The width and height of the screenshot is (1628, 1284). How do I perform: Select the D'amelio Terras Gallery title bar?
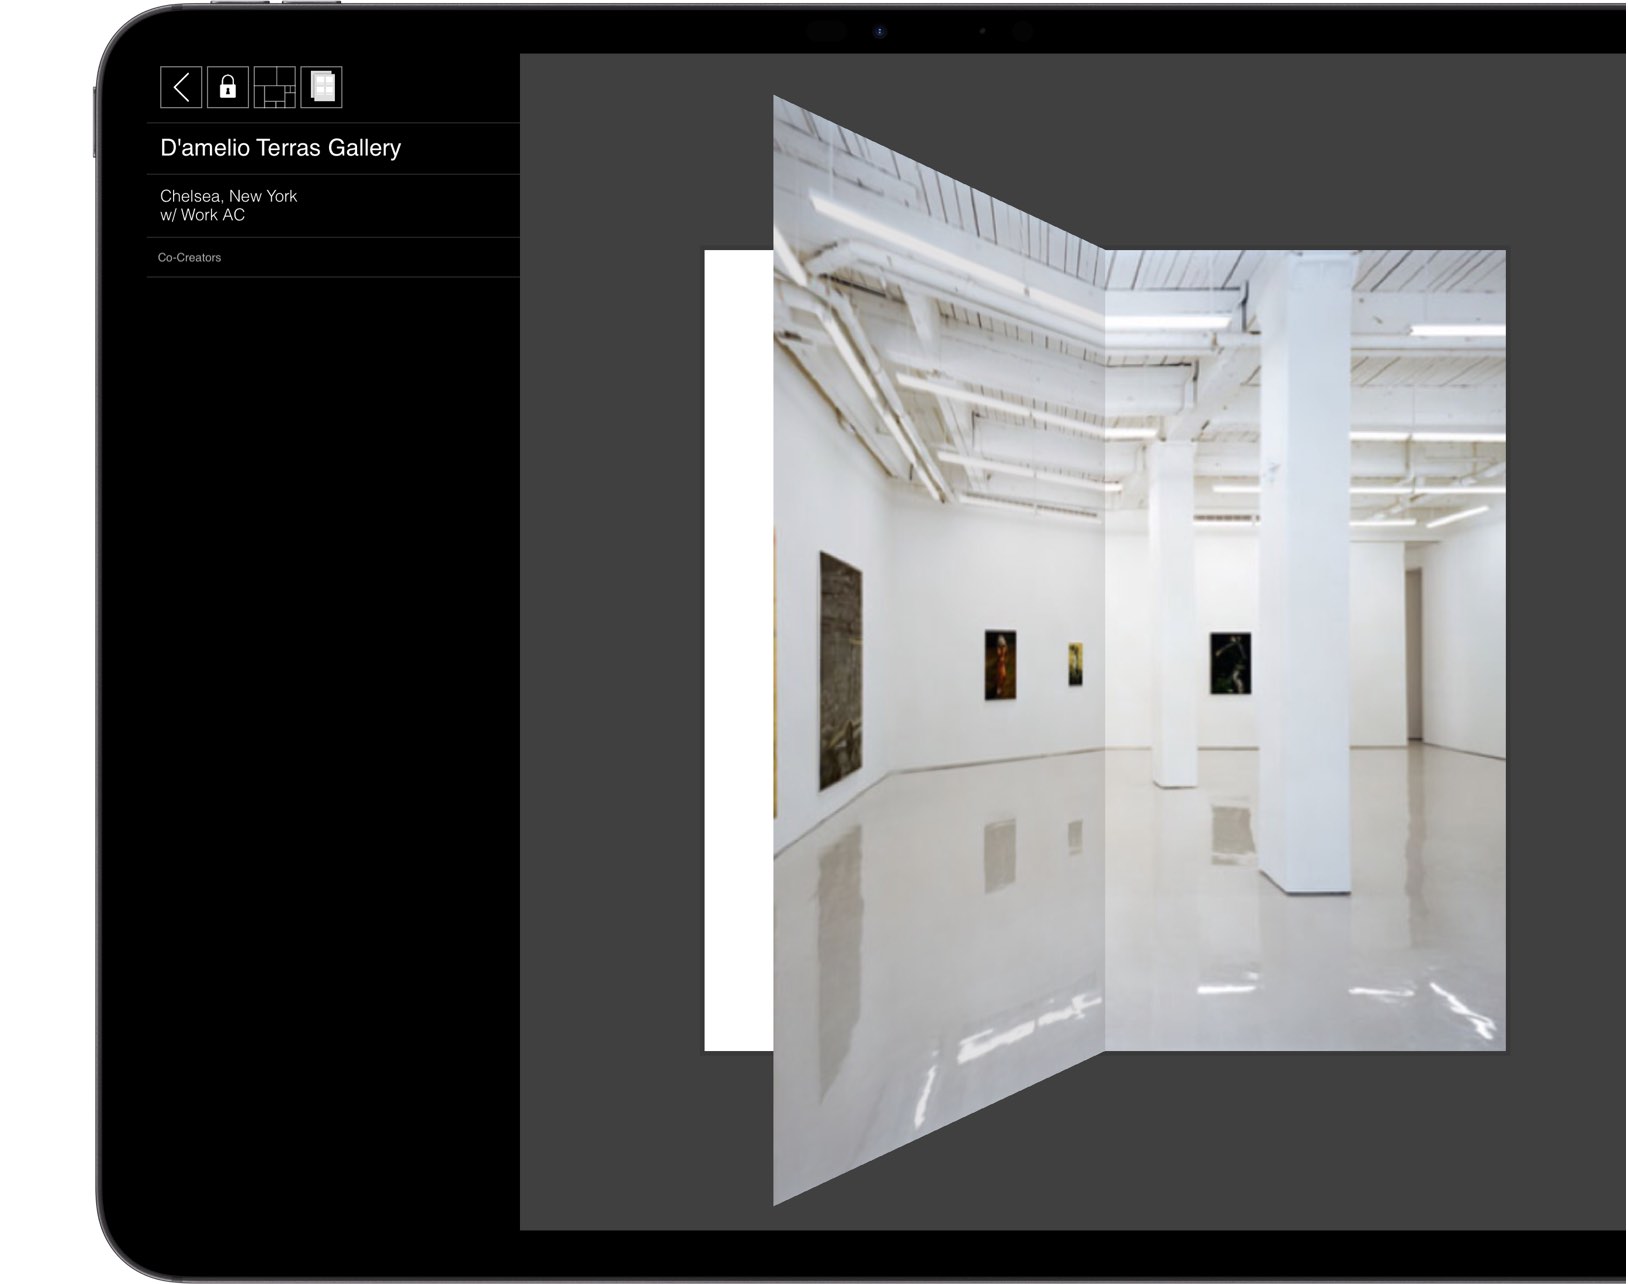279,147
